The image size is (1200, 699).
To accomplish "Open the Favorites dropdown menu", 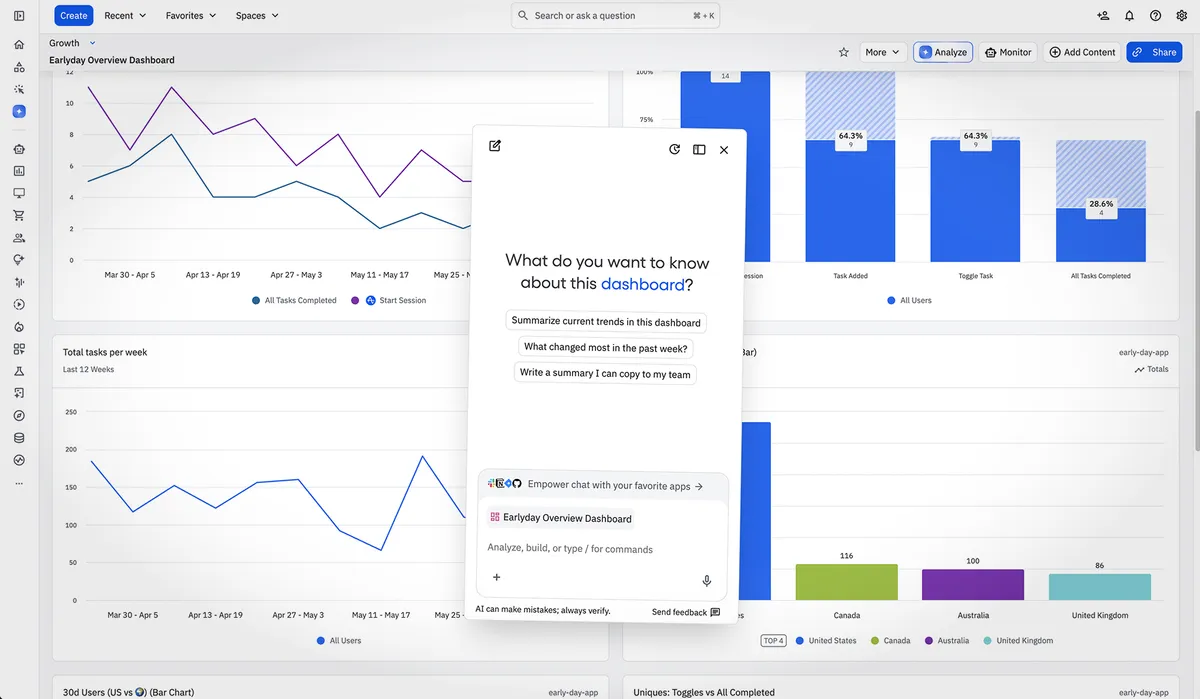I will point(190,15).
